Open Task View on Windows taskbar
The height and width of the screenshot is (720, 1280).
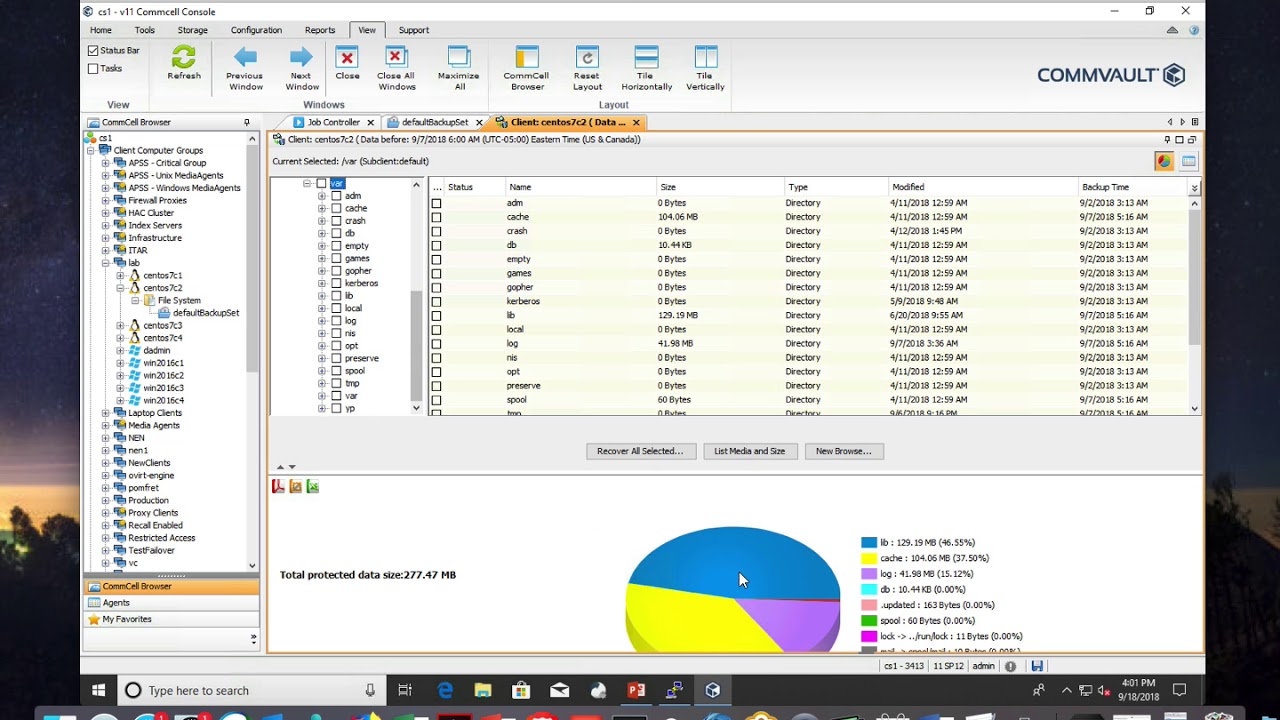(405, 690)
